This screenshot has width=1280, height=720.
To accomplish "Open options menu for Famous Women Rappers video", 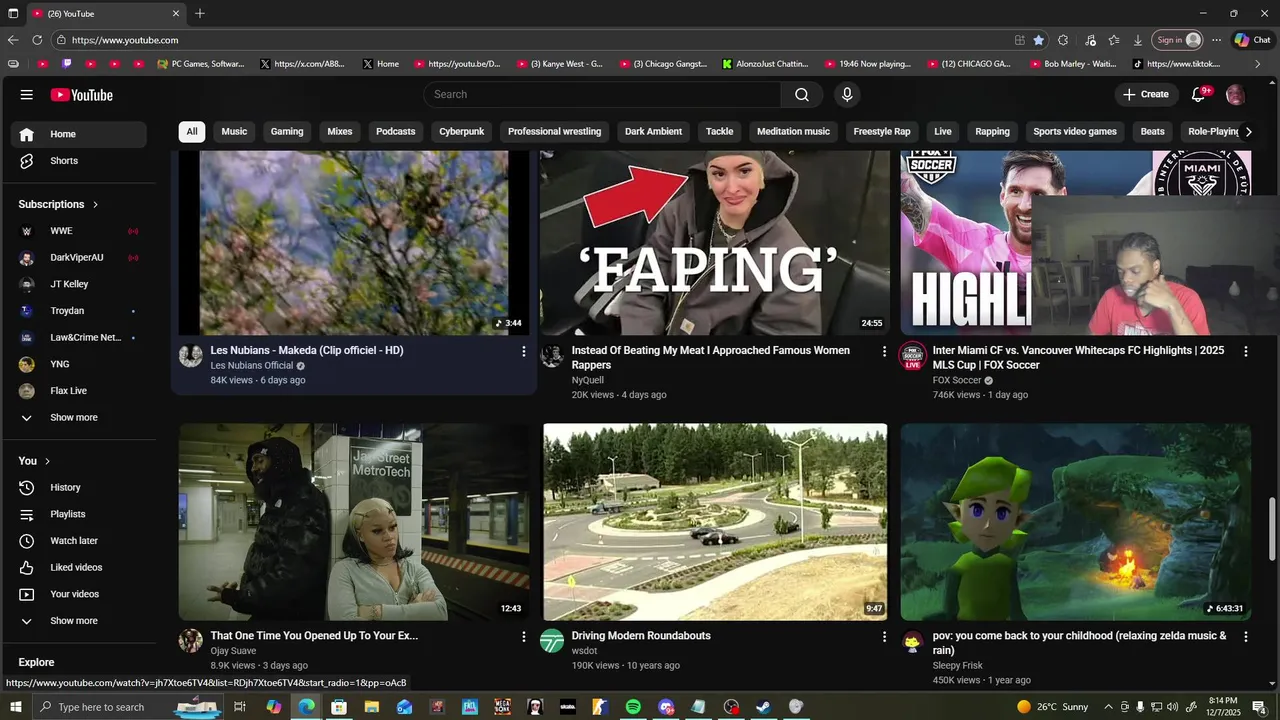I will [x=884, y=351].
